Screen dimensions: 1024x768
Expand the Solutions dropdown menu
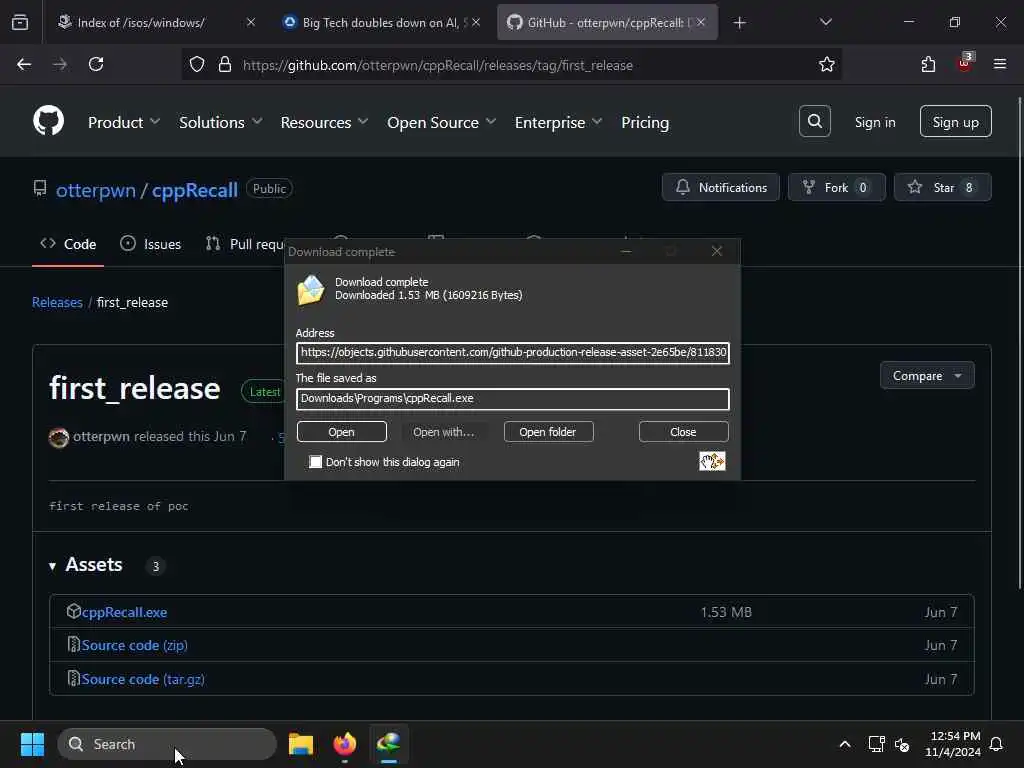221,122
